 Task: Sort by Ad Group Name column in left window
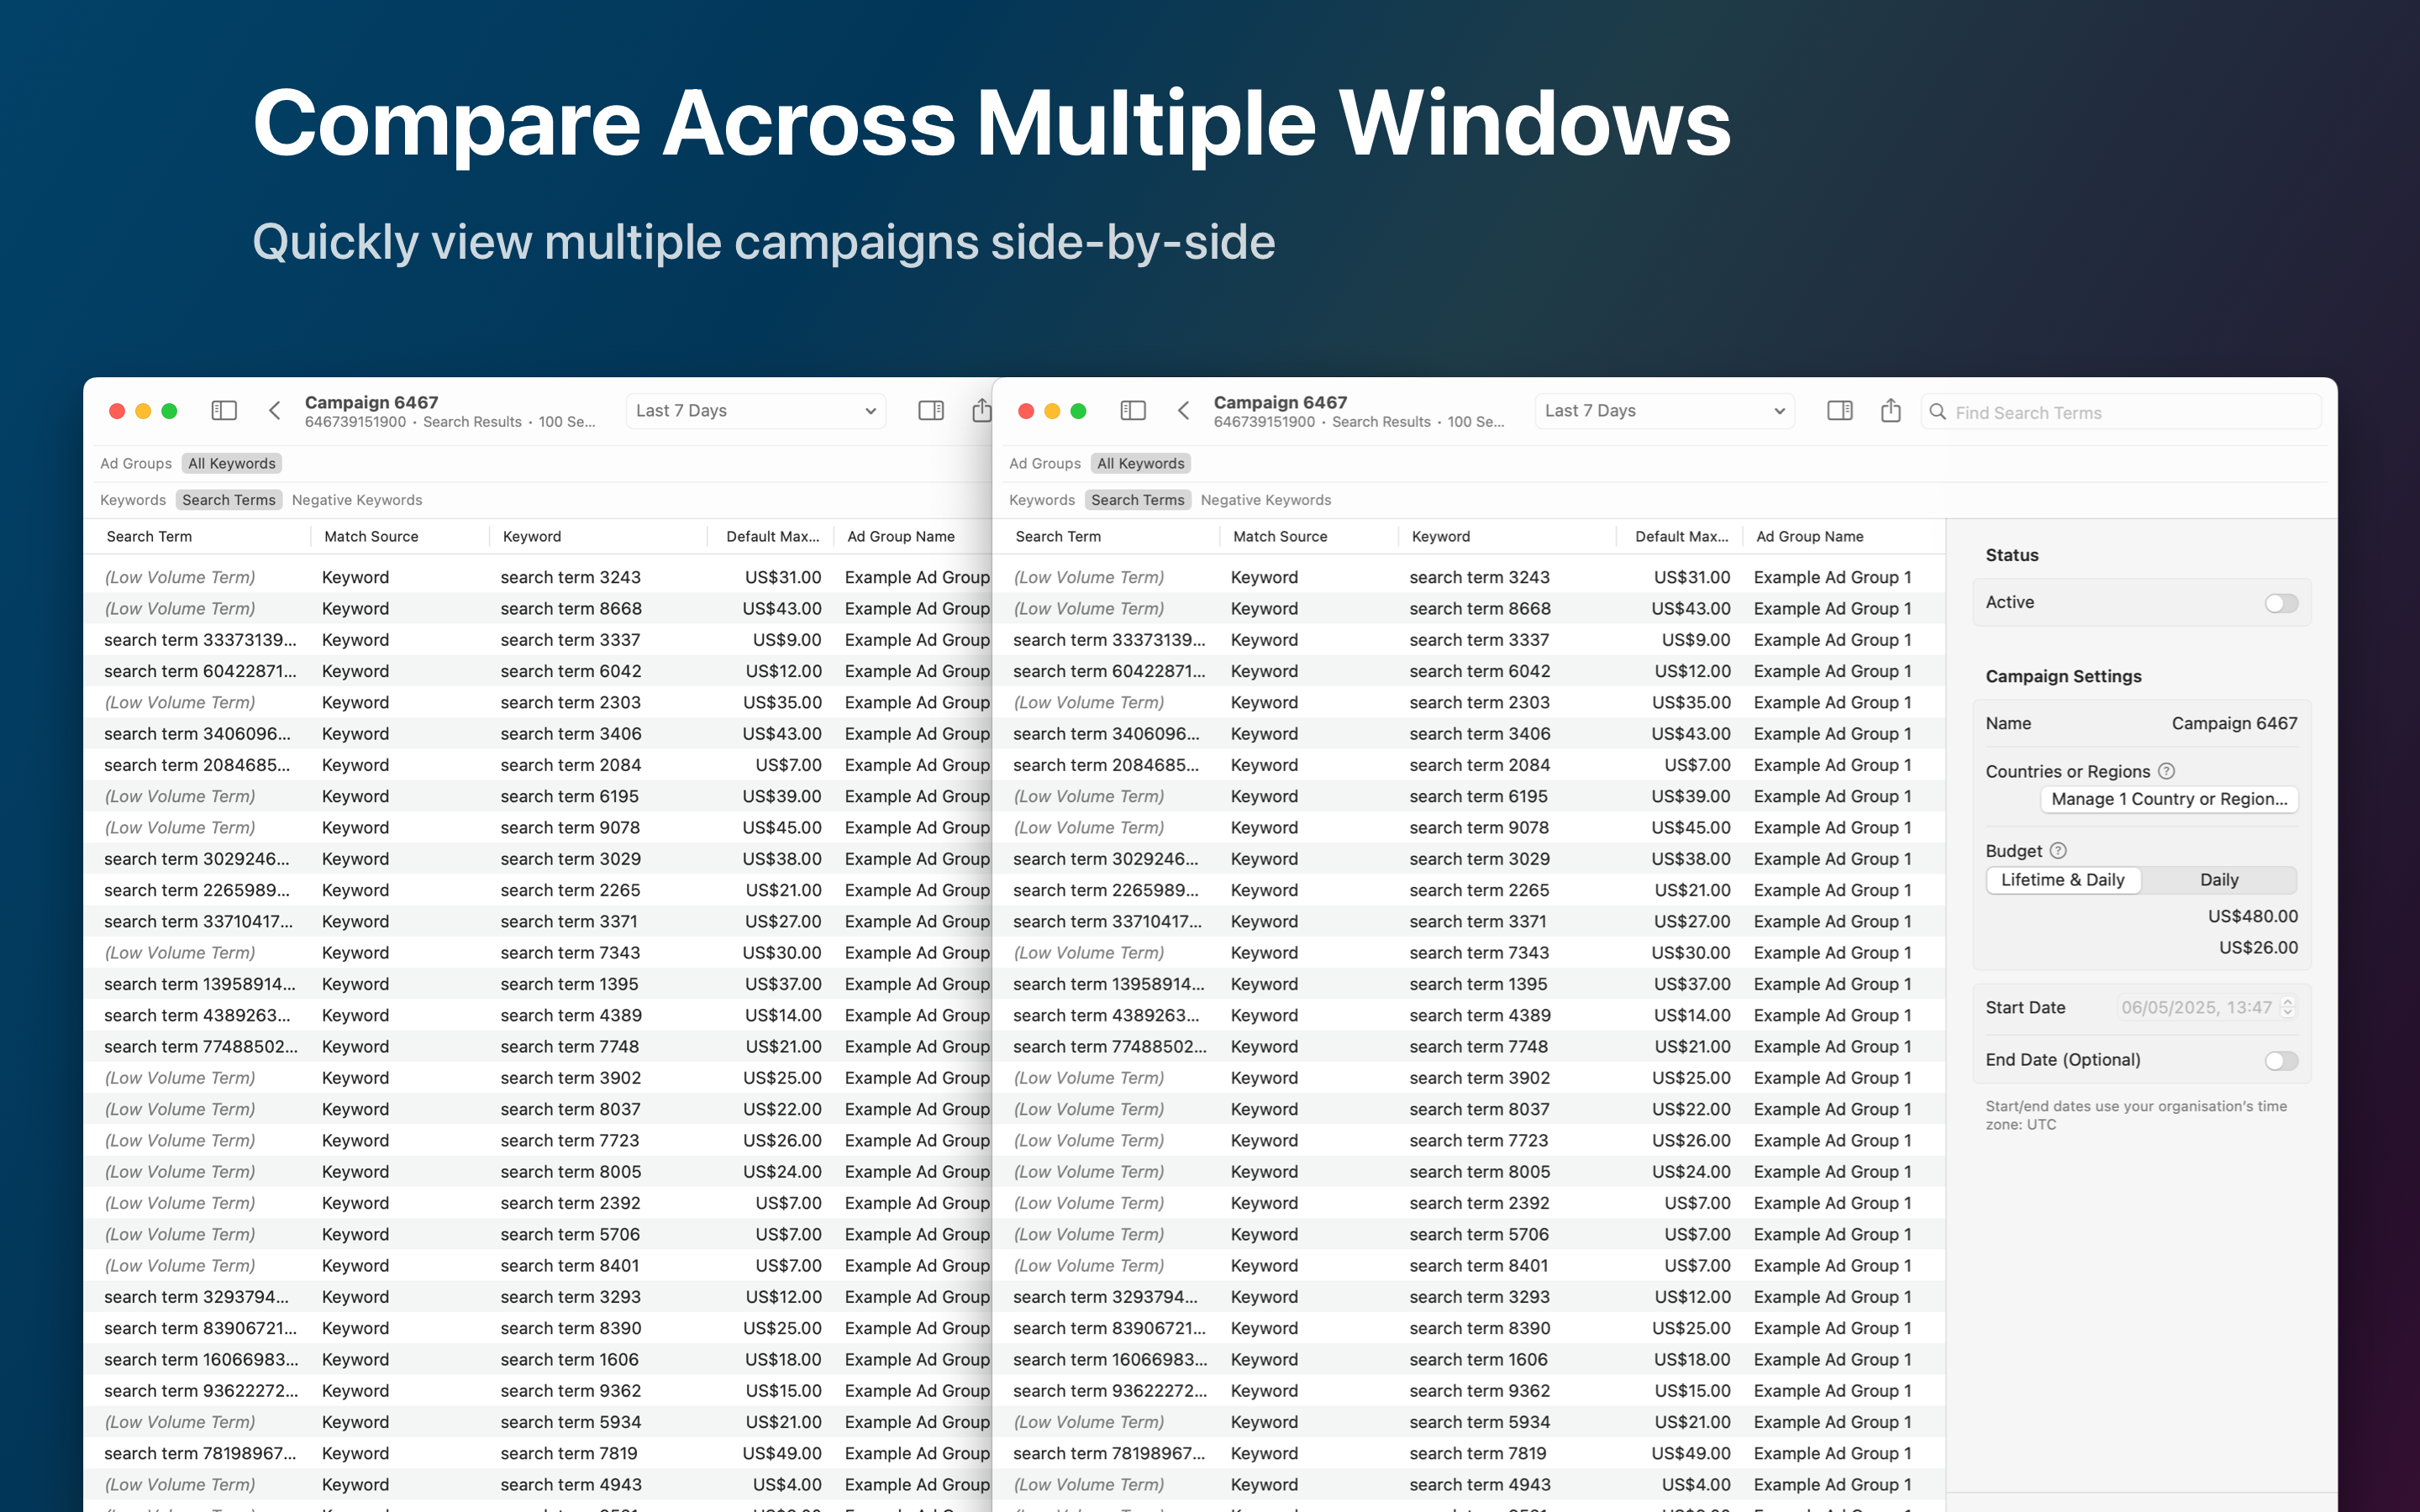[x=901, y=536]
